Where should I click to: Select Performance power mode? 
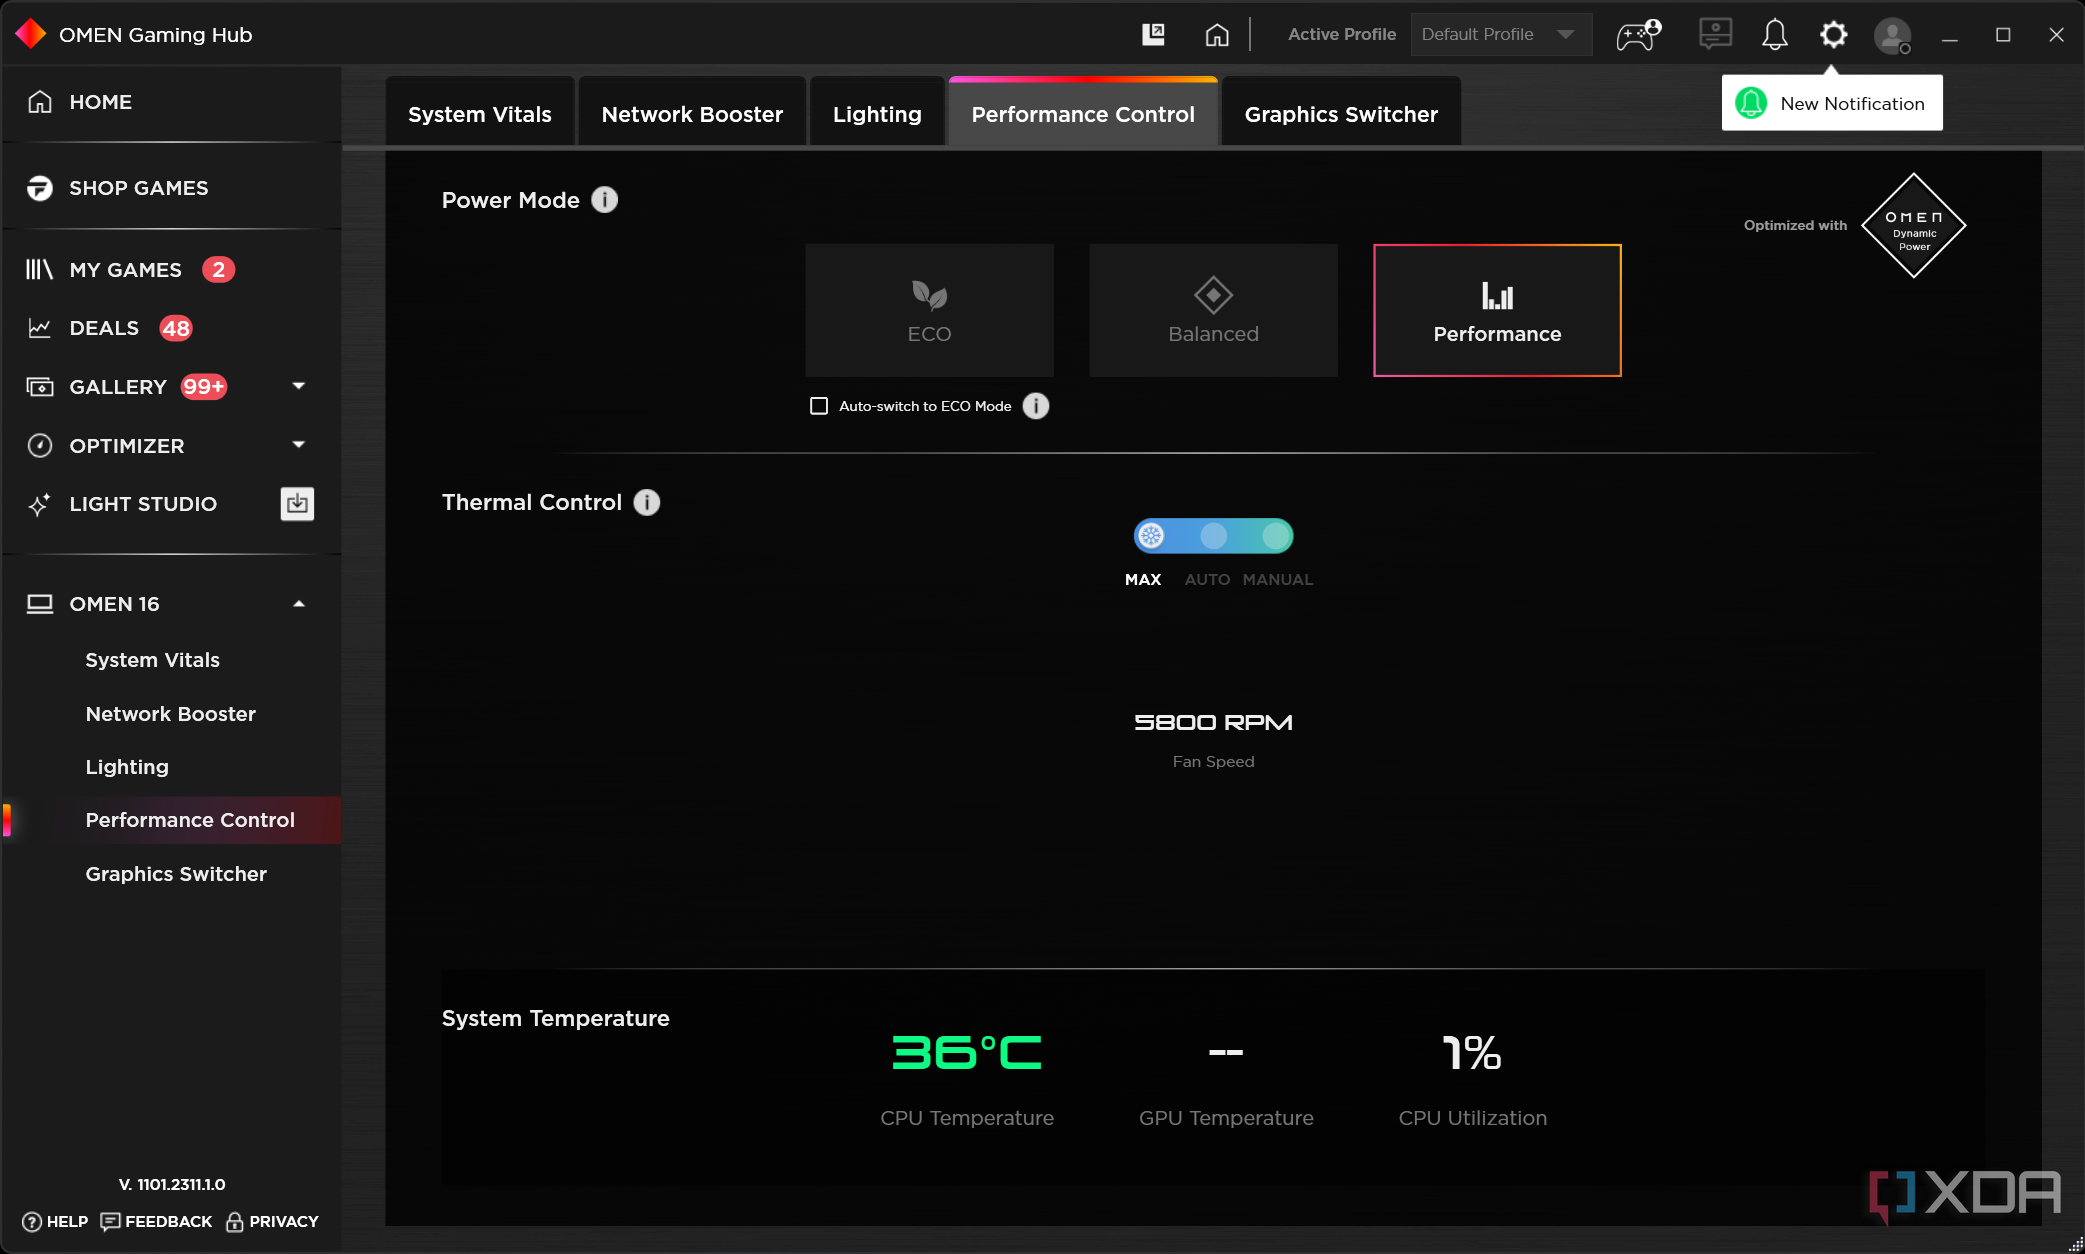click(x=1497, y=310)
